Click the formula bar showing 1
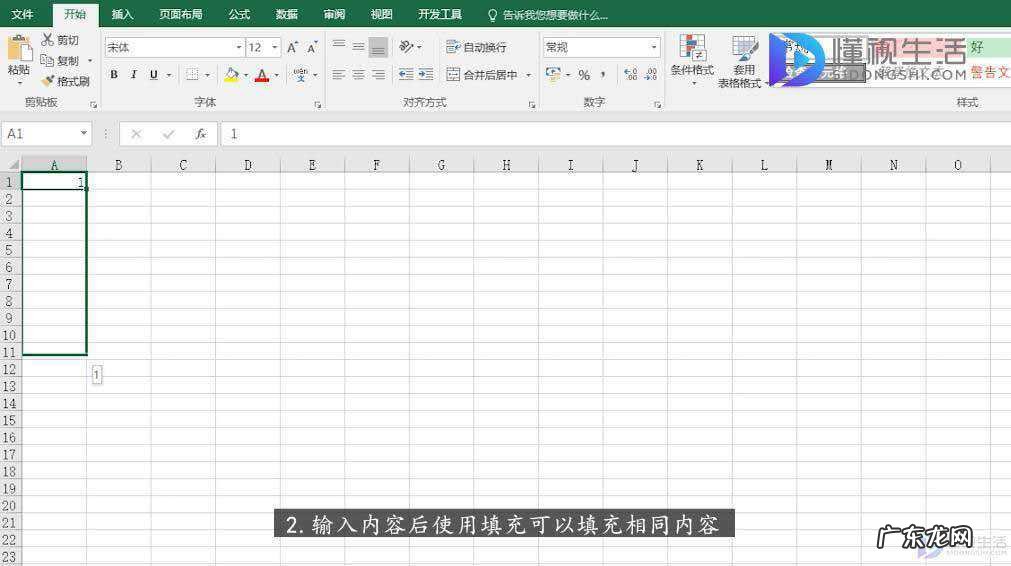1011x566 pixels. pyautogui.click(x=615, y=134)
